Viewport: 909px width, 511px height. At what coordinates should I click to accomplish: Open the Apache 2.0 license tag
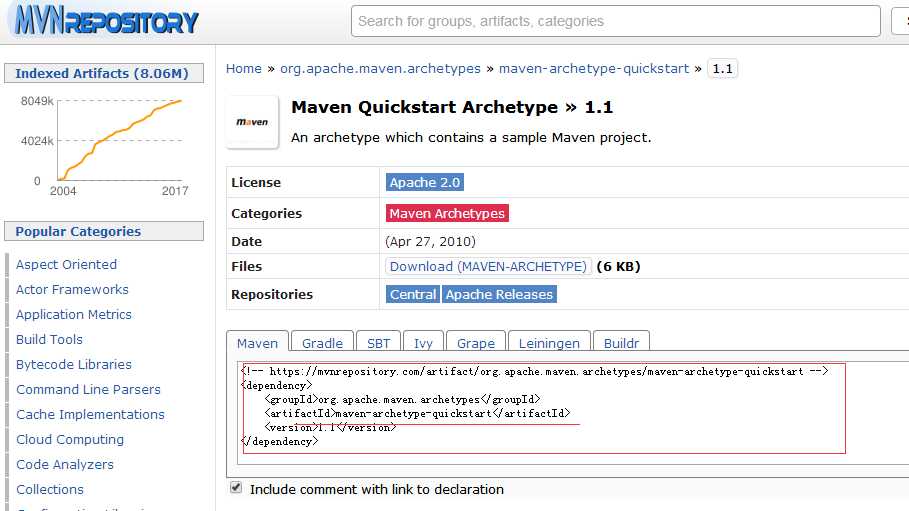(x=424, y=182)
